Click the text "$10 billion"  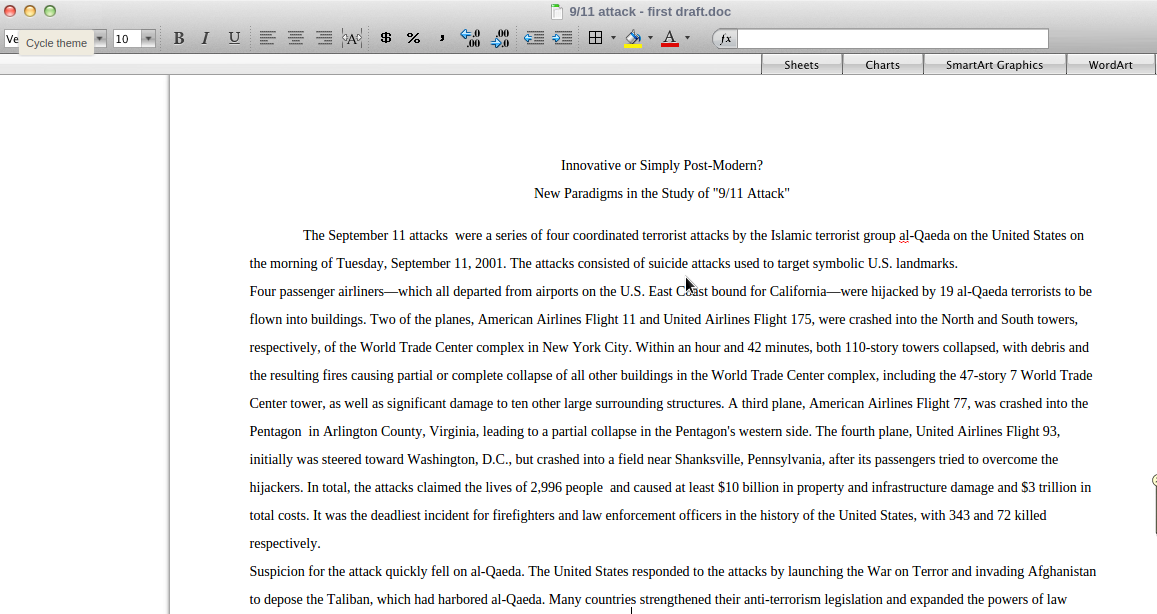pyautogui.click(x=750, y=488)
